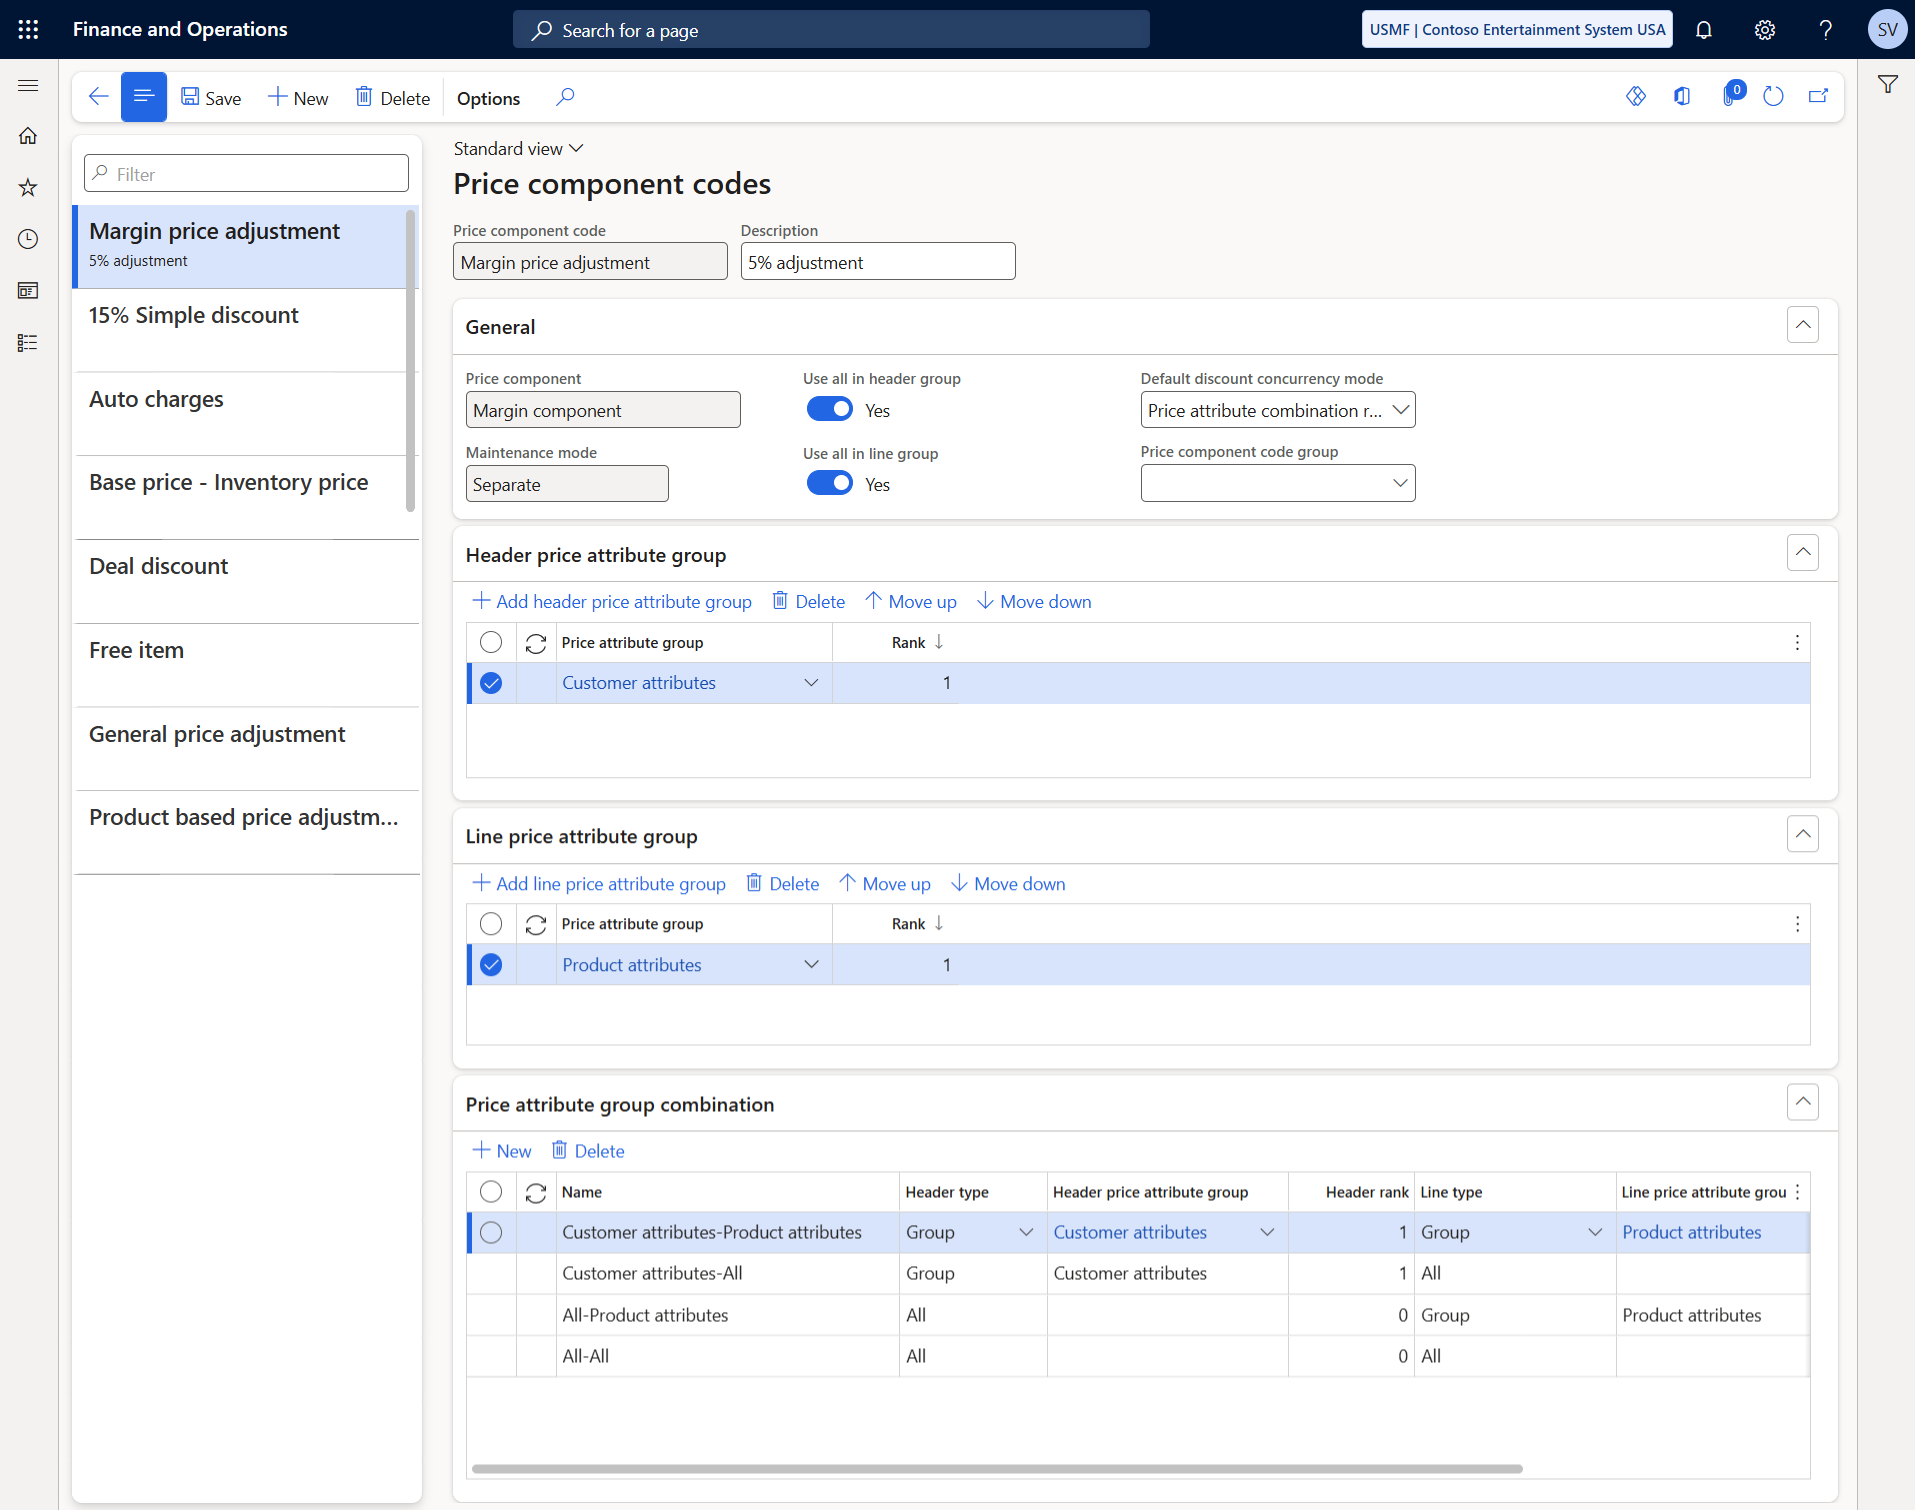Open the help question mark

coord(1826,29)
